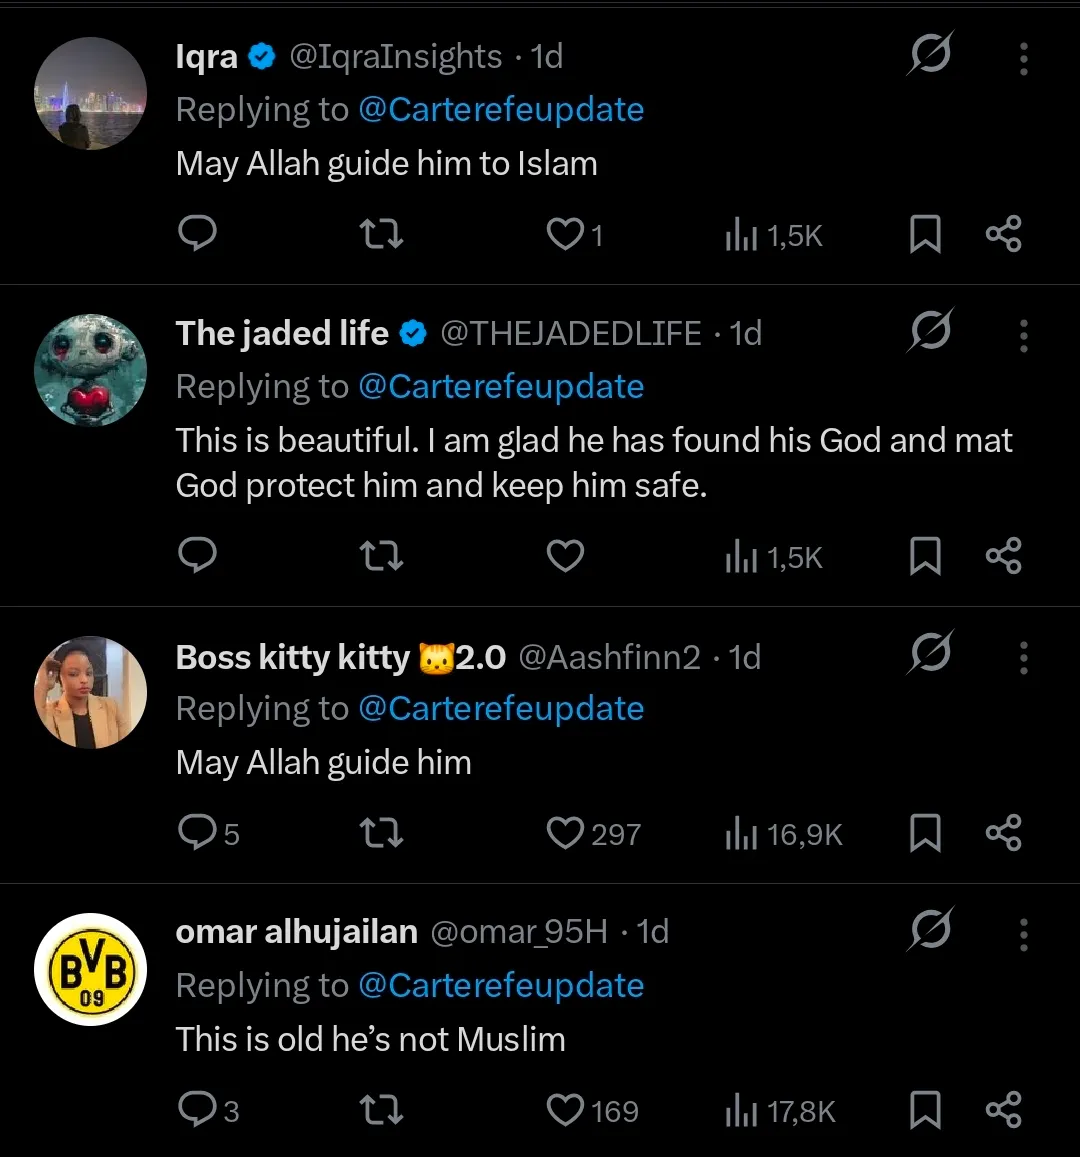The image size is (1080, 1157).
Task: Repost Iqra's reply
Action: pos(381,234)
